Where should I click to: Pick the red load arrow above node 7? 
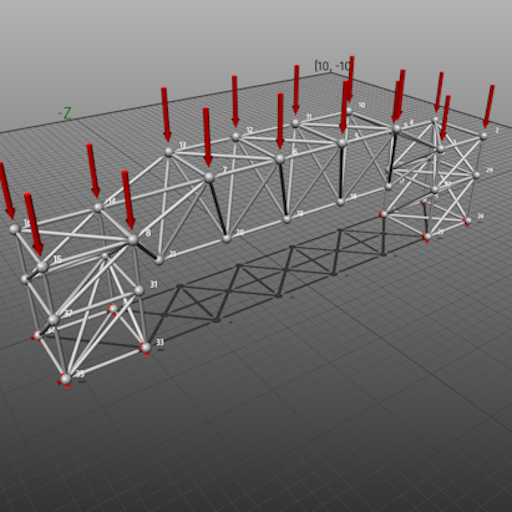click(207, 137)
